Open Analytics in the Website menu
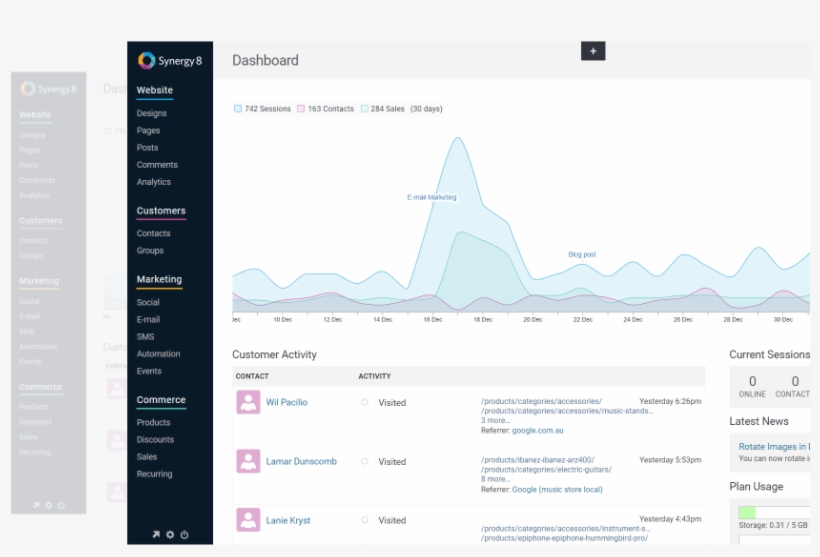Image resolution: width=820 pixels, height=557 pixels. click(154, 182)
